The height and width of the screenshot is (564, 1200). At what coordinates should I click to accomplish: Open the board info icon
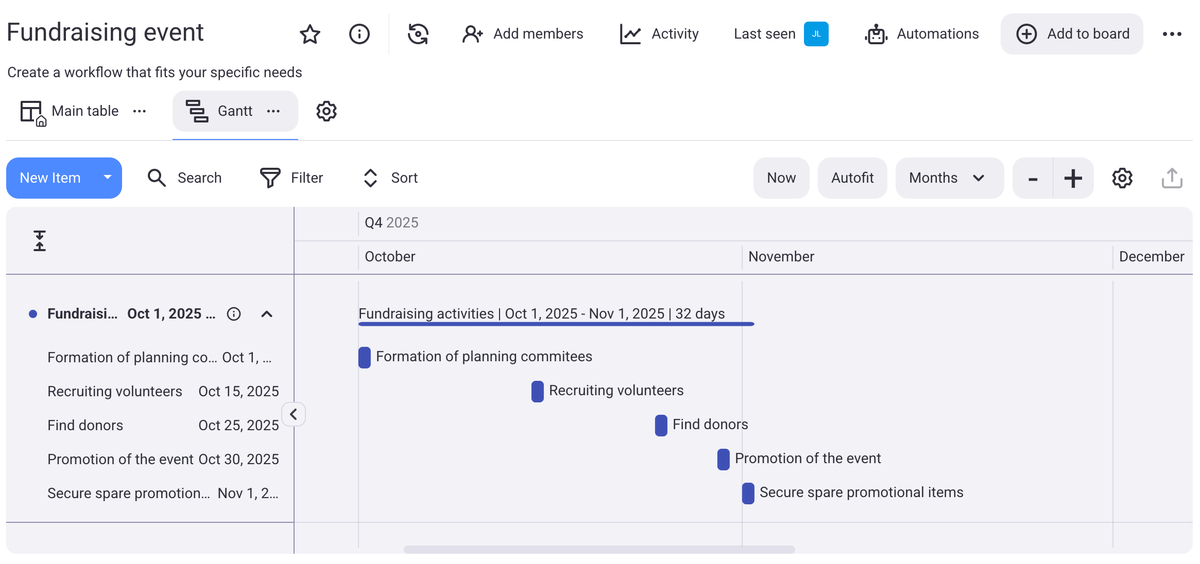pos(359,34)
